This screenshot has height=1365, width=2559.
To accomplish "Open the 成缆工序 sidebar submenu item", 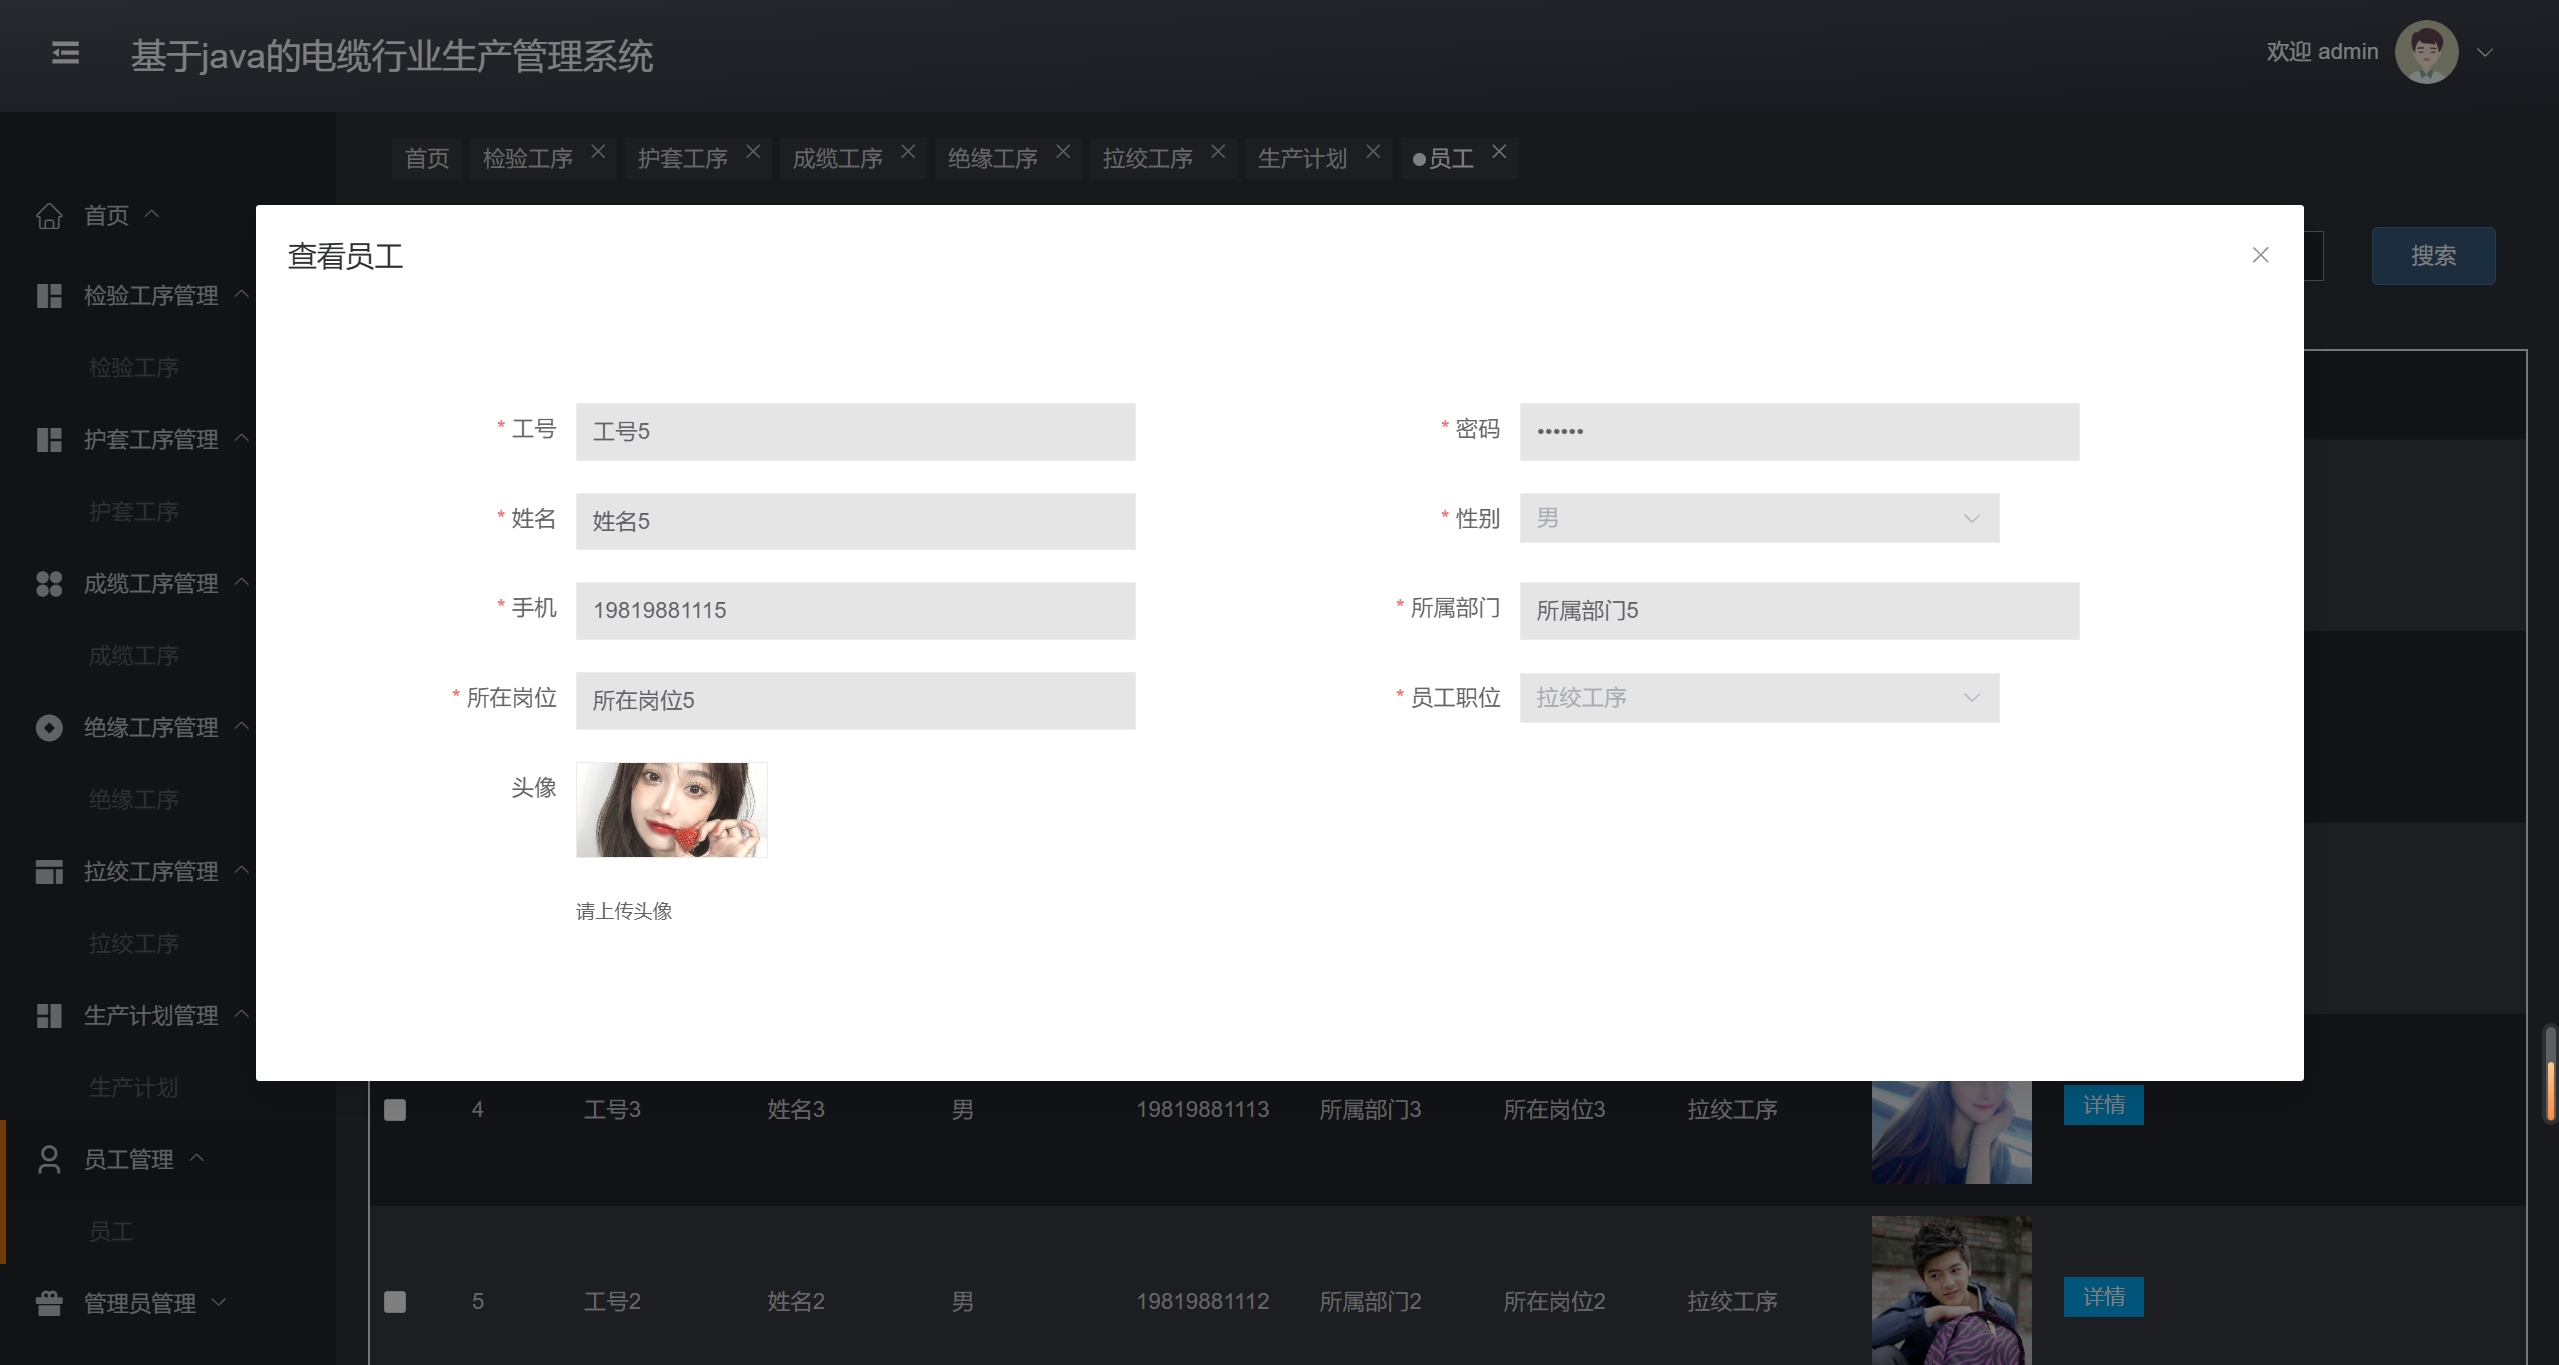I will (x=134, y=656).
